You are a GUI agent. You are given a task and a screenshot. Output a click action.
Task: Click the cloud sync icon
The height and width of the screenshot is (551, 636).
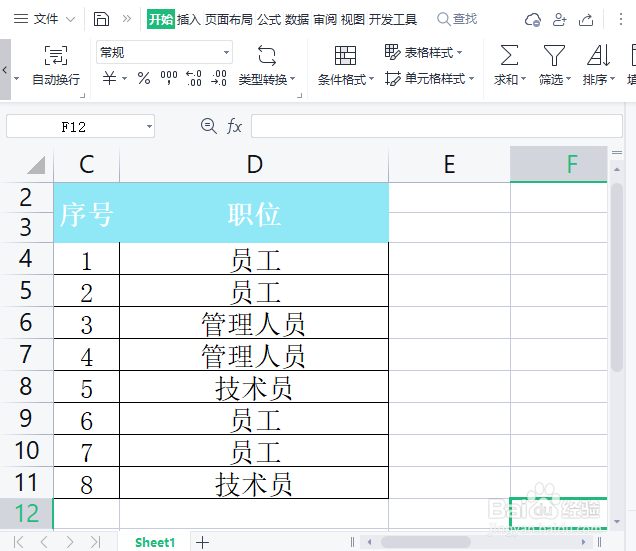coord(532,19)
